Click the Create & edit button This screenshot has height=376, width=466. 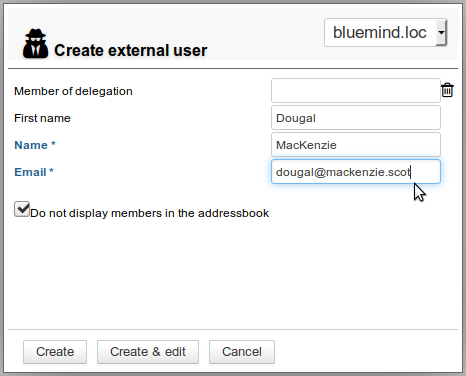coord(148,352)
